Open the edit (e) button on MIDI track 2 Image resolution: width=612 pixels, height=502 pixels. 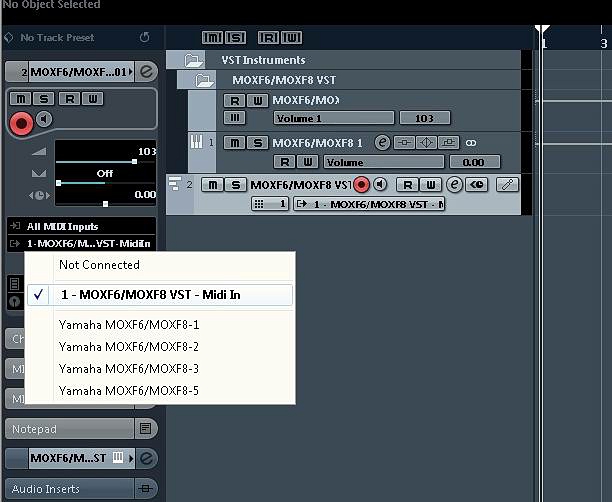tap(454, 185)
